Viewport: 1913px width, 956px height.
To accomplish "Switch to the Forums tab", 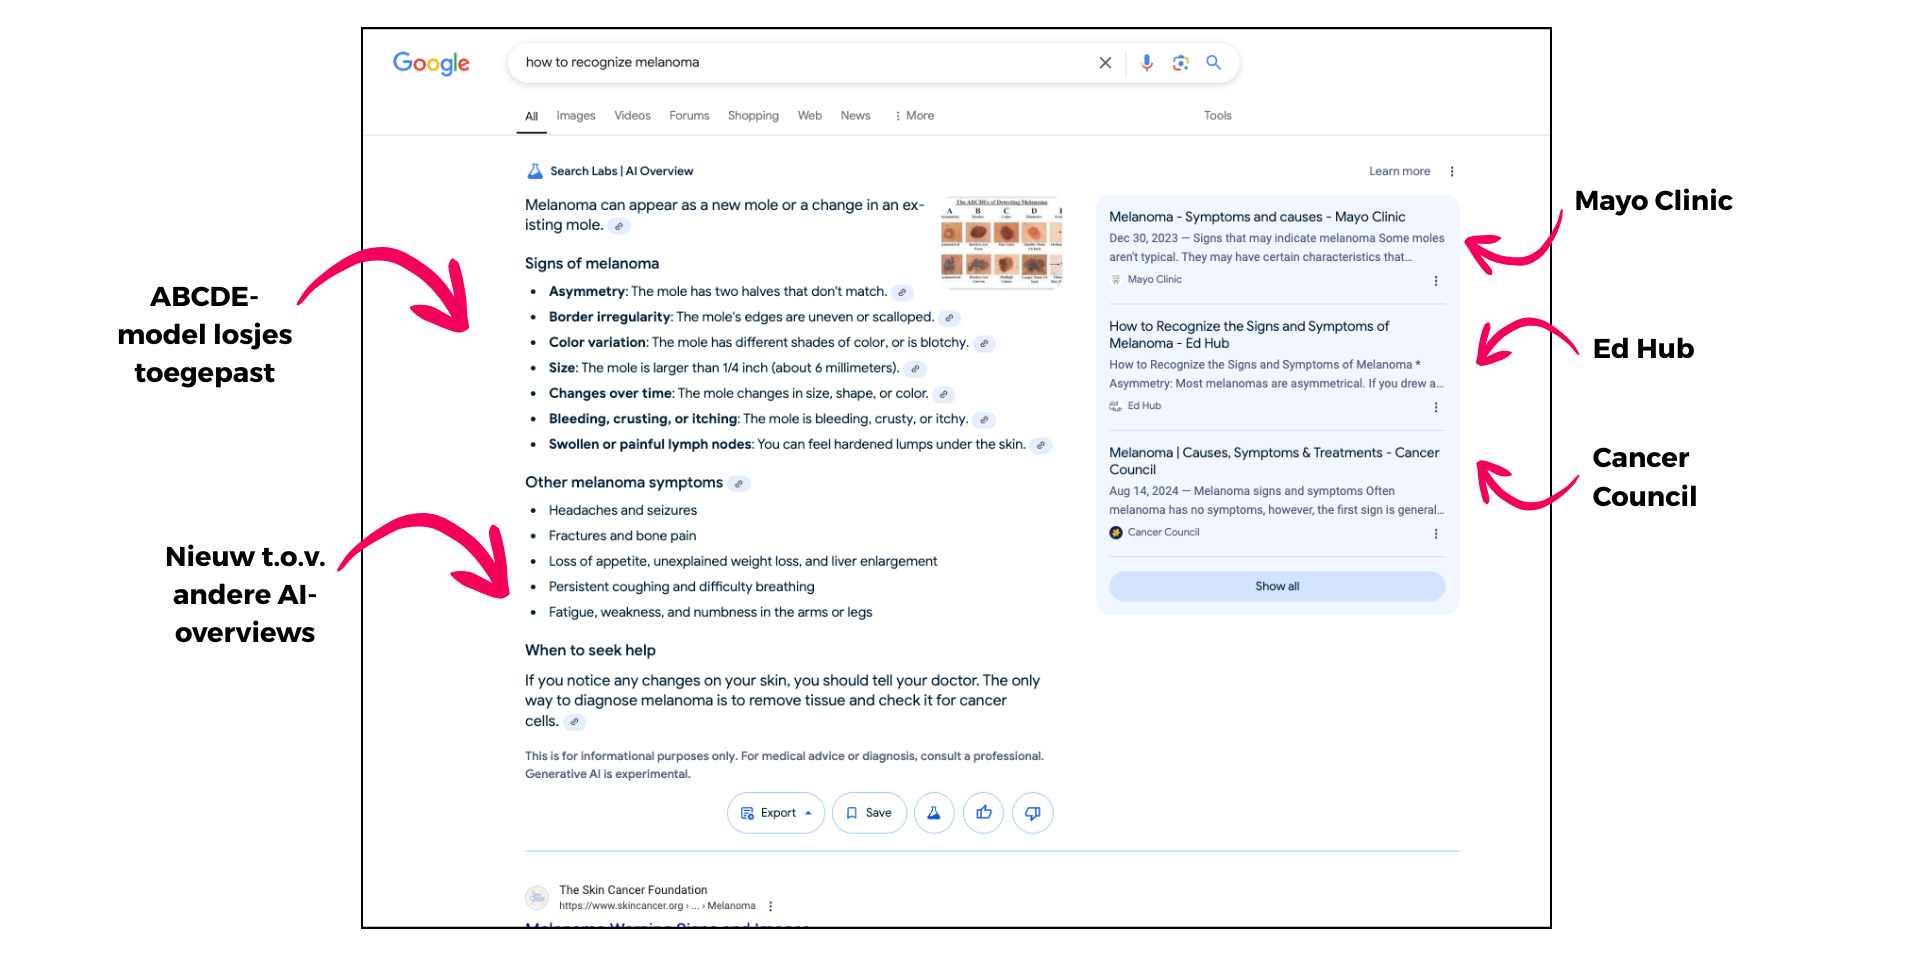I will (x=689, y=116).
